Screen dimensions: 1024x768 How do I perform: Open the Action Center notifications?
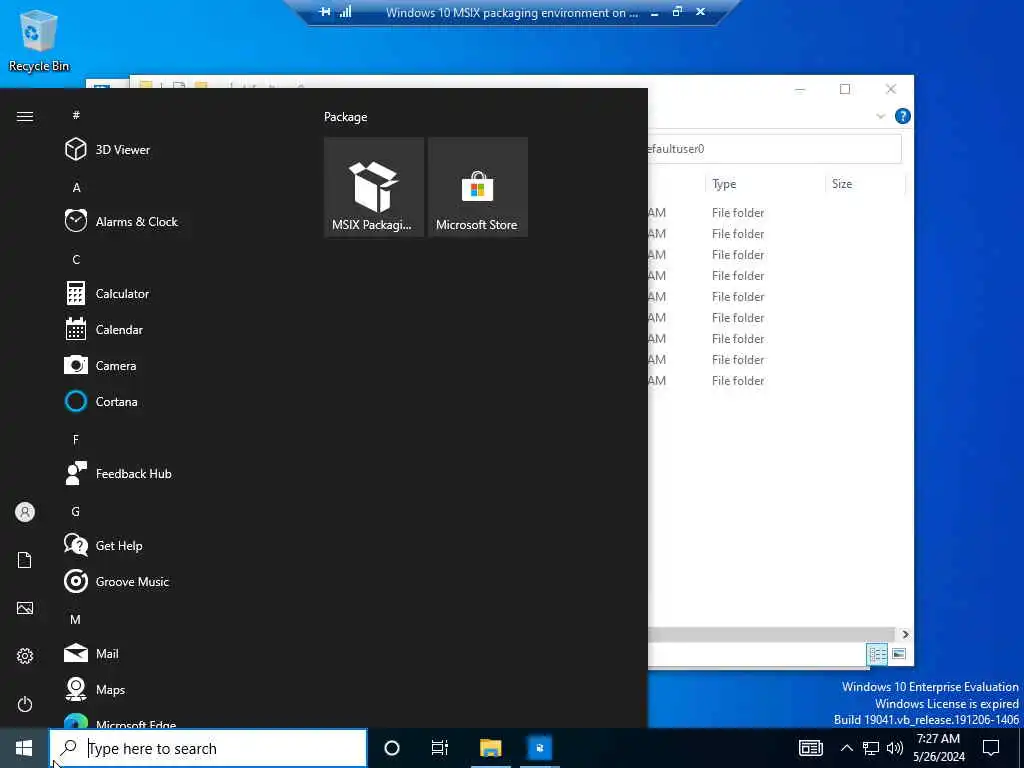(x=991, y=748)
